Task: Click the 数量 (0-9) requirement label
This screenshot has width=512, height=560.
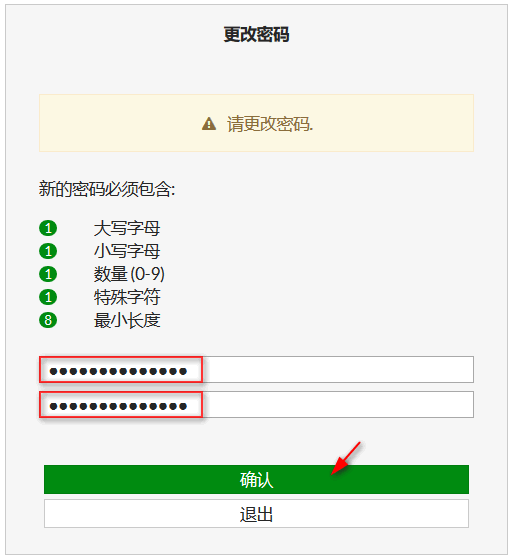Action: [129, 274]
